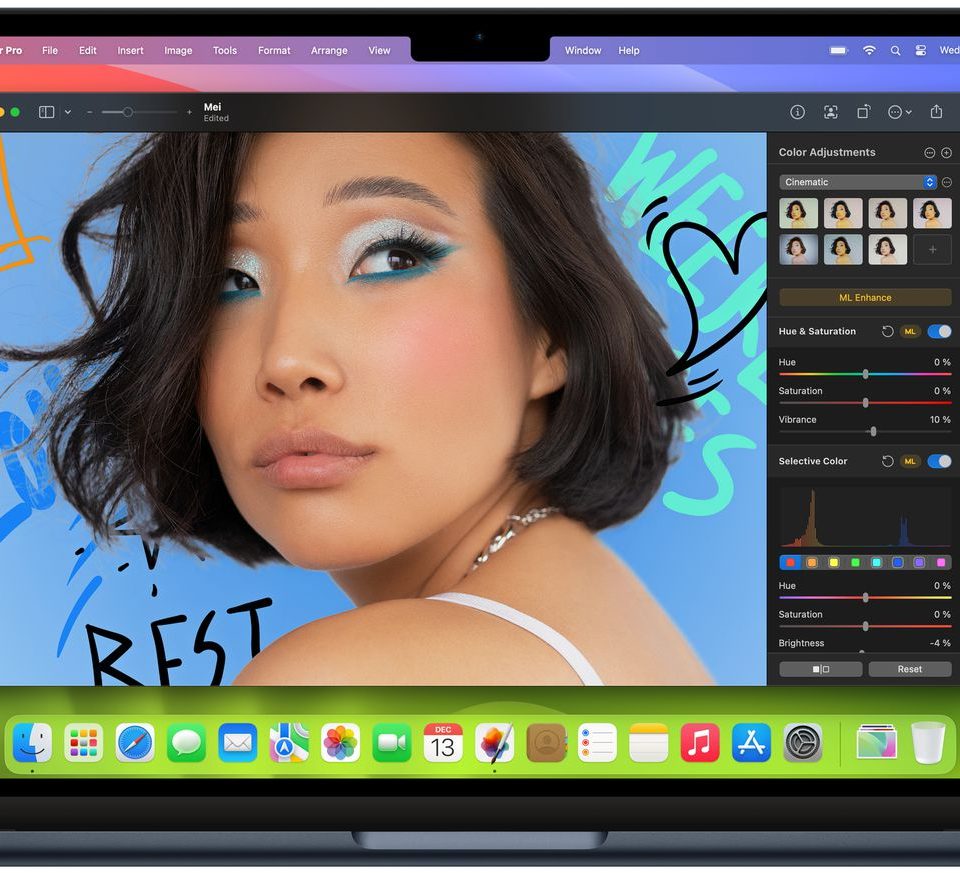Image resolution: width=960 pixels, height=873 pixels.
Task: Select the red range in Selective Color
Action: click(x=790, y=563)
